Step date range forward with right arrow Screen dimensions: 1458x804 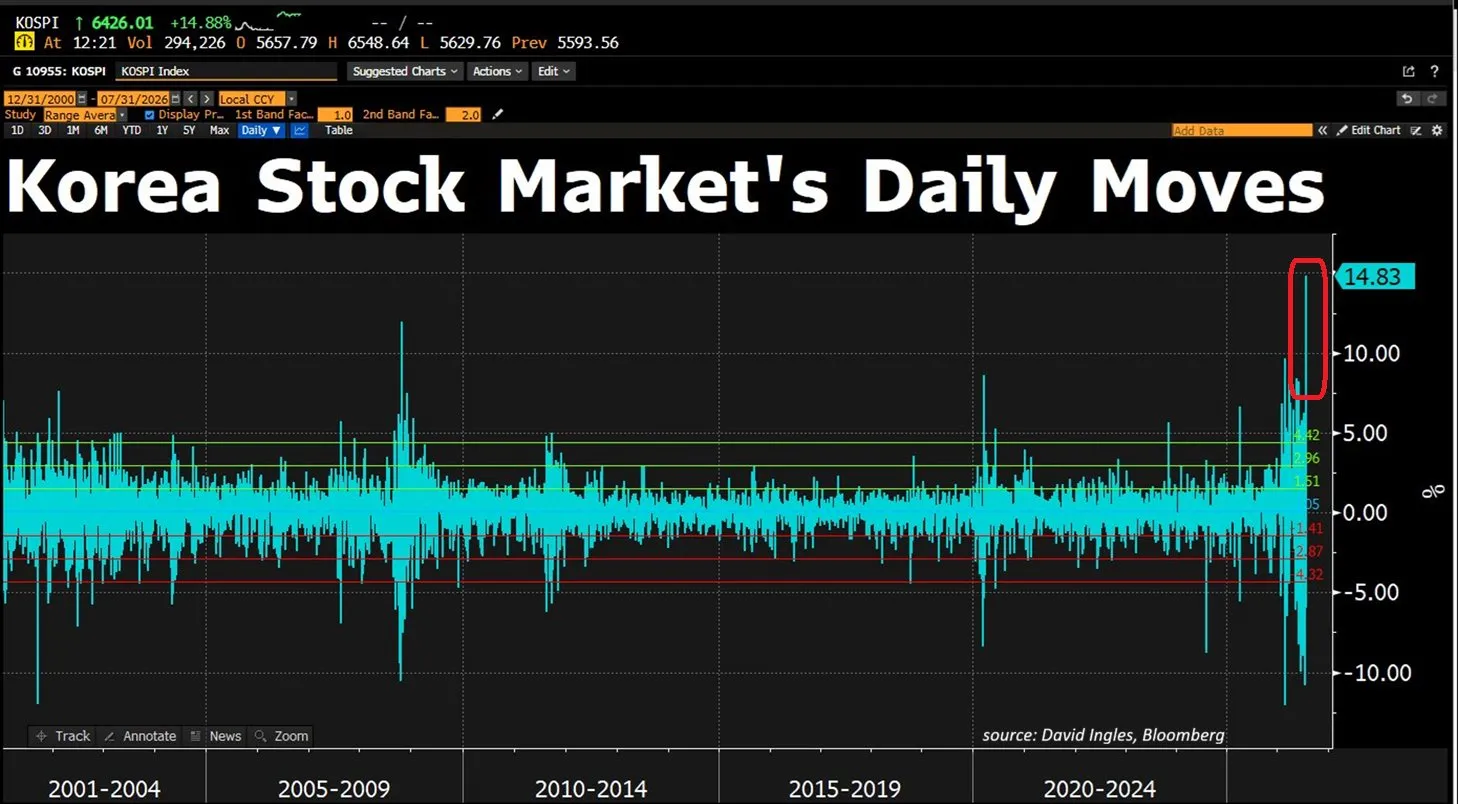click(207, 99)
